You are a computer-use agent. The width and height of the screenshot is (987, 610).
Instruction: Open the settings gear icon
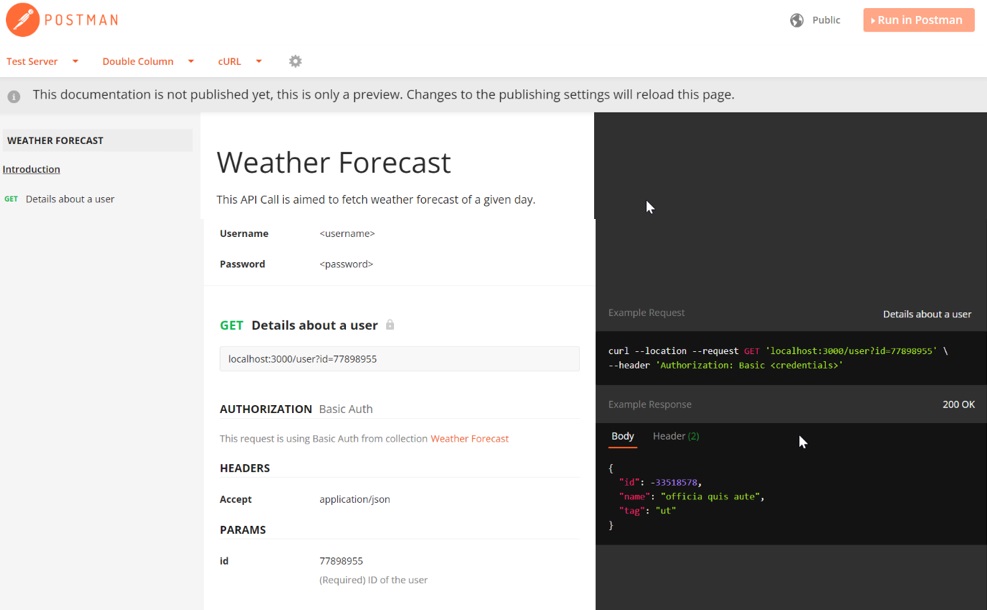click(x=295, y=61)
